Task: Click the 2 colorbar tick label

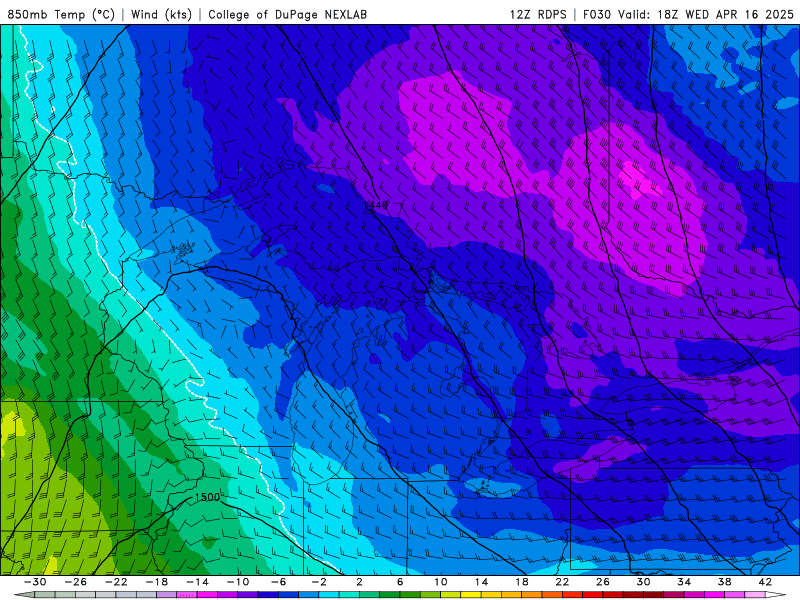Action: [359, 582]
